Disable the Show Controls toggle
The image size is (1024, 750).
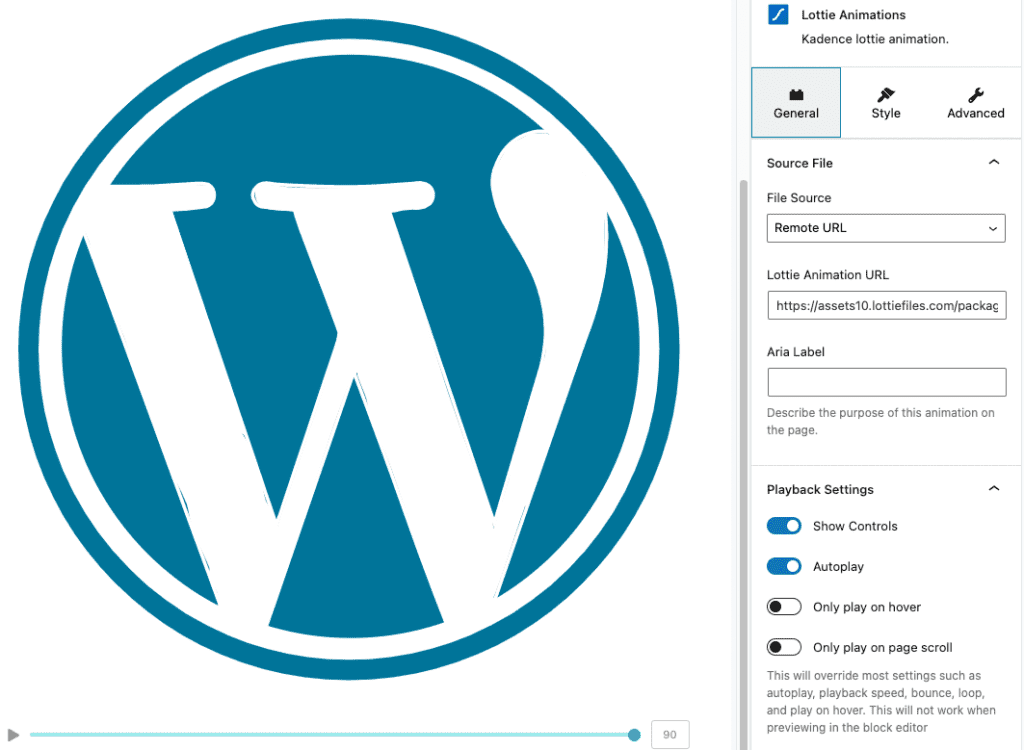(784, 526)
